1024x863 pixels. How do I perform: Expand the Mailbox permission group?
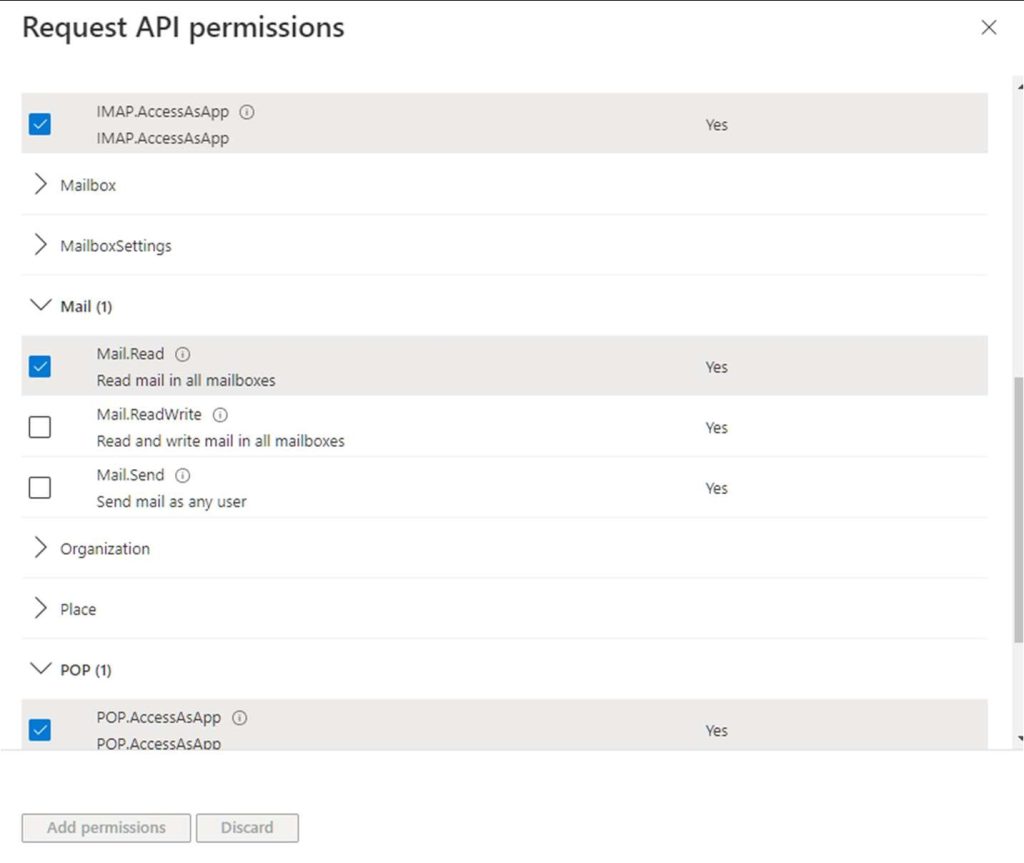[41, 185]
